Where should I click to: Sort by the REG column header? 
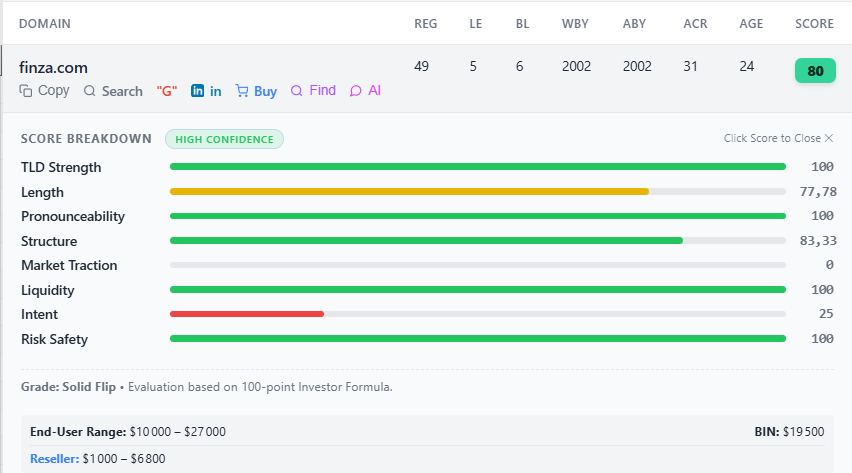point(425,24)
